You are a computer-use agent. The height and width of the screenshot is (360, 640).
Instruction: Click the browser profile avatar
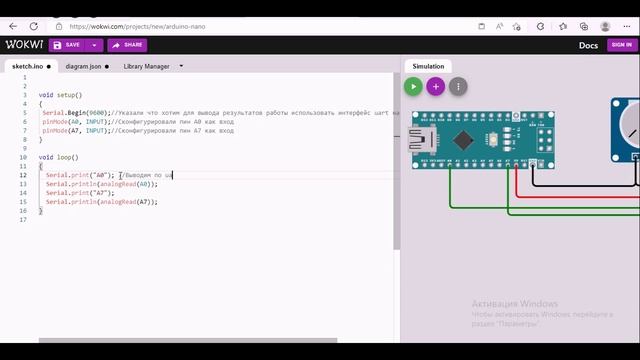click(605, 27)
